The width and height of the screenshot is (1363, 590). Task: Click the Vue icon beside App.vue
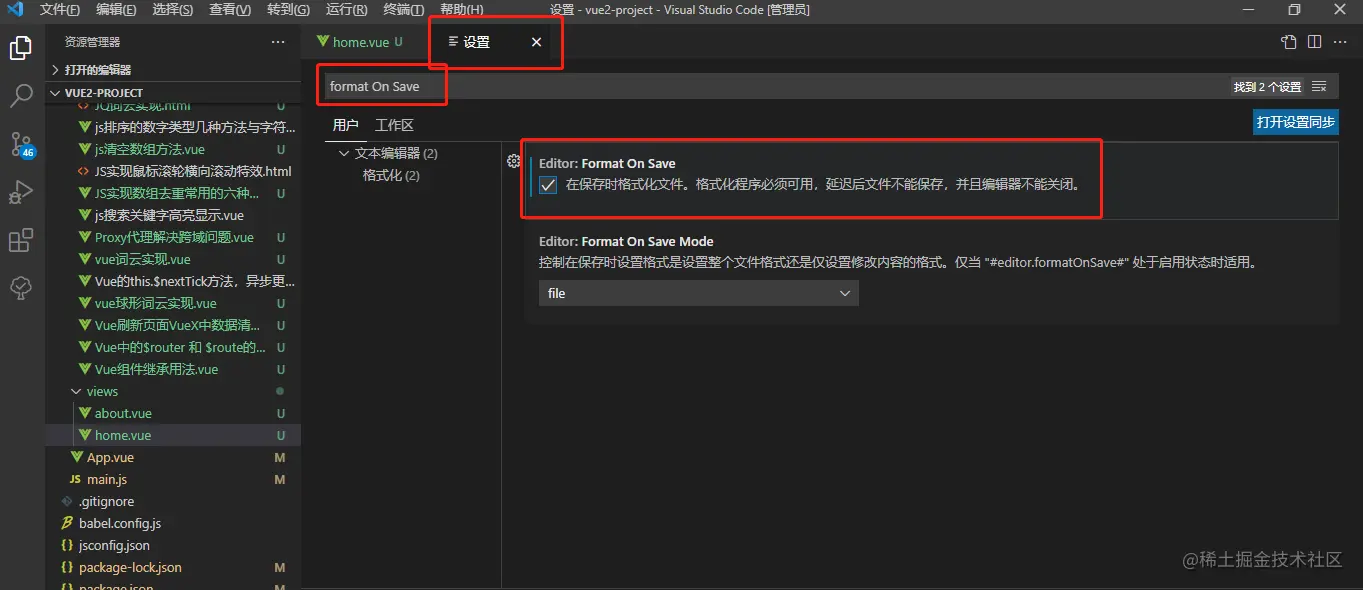[77, 457]
